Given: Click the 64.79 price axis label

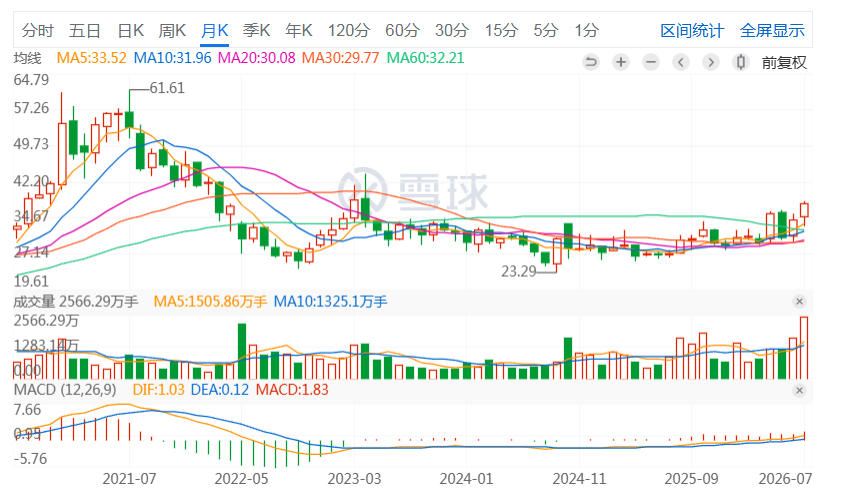Looking at the screenshot, I should coord(31,80).
